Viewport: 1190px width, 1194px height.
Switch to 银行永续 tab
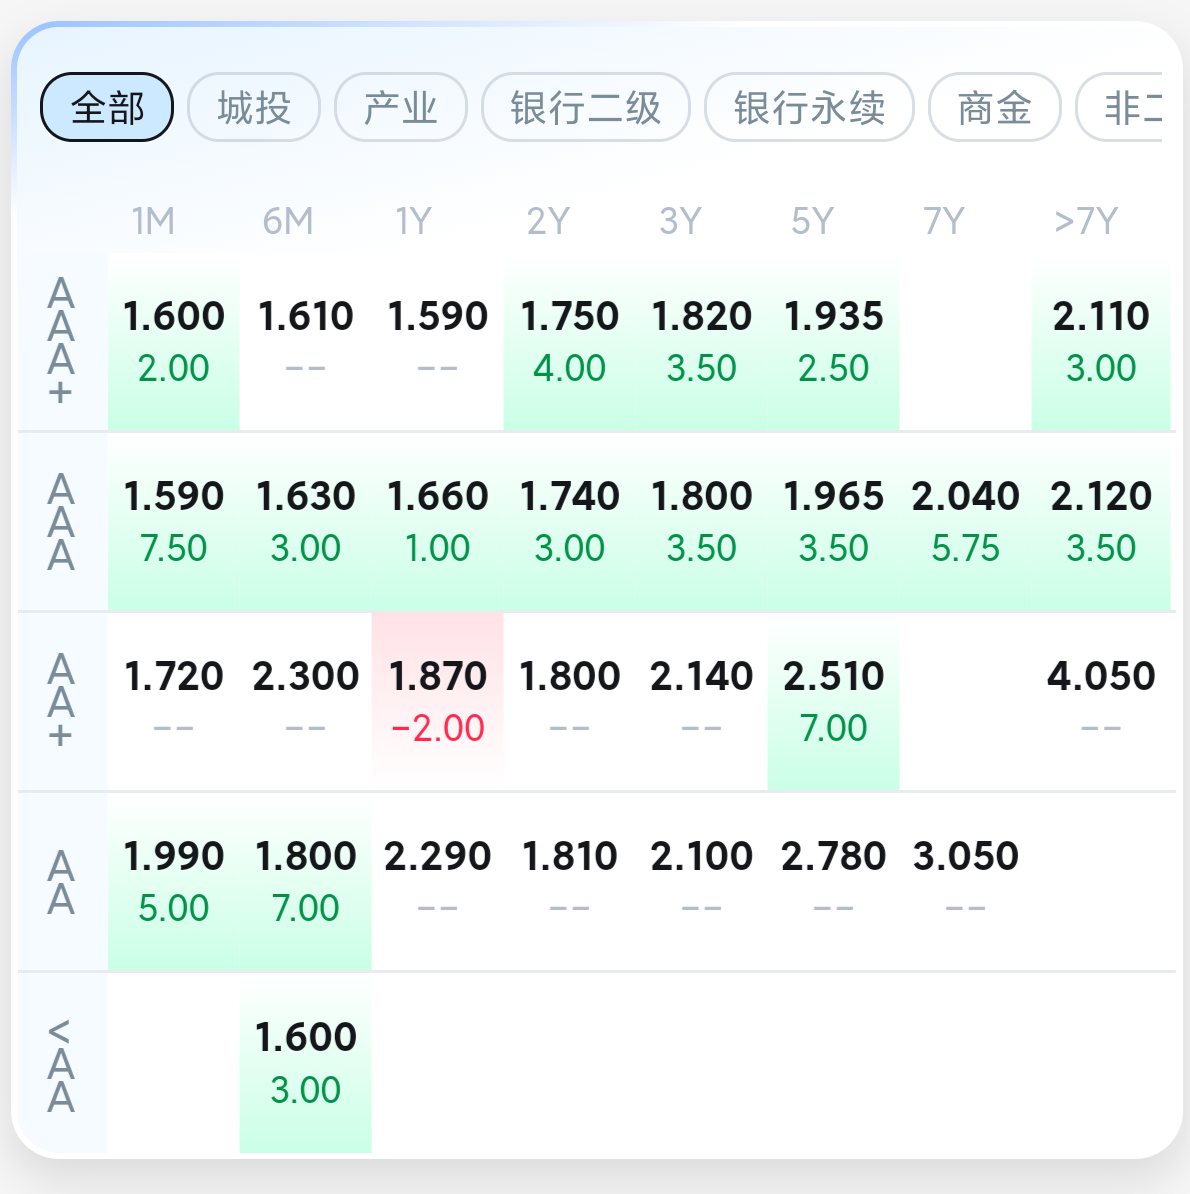(809, 107)
